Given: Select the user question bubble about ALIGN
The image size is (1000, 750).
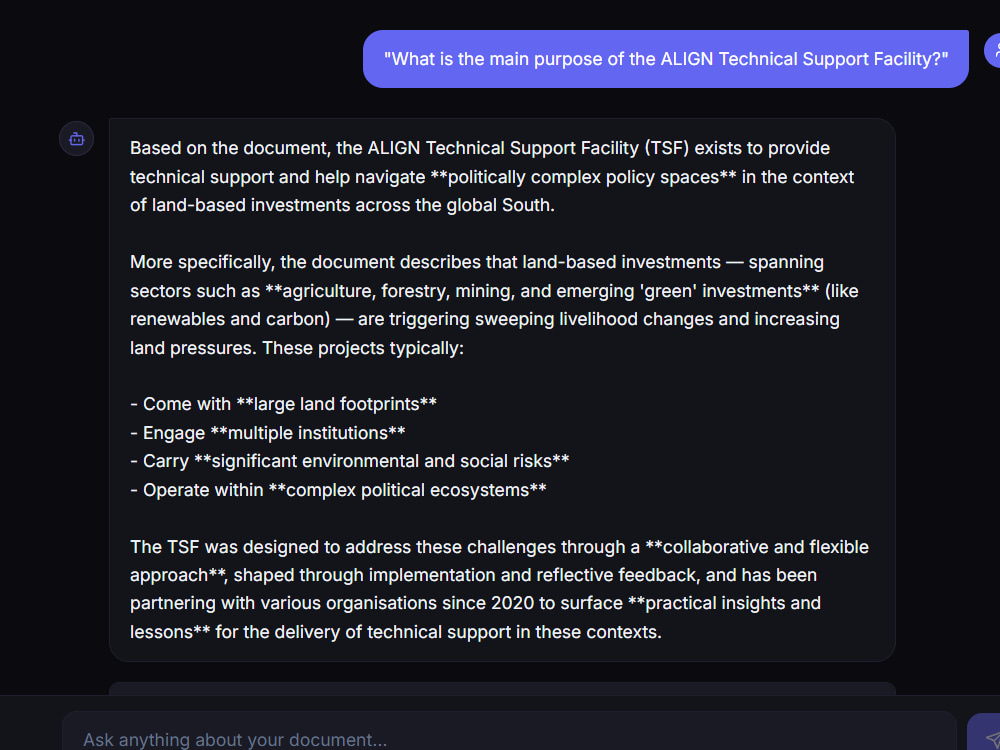Looking at the screenshot, I should [665, 59].
